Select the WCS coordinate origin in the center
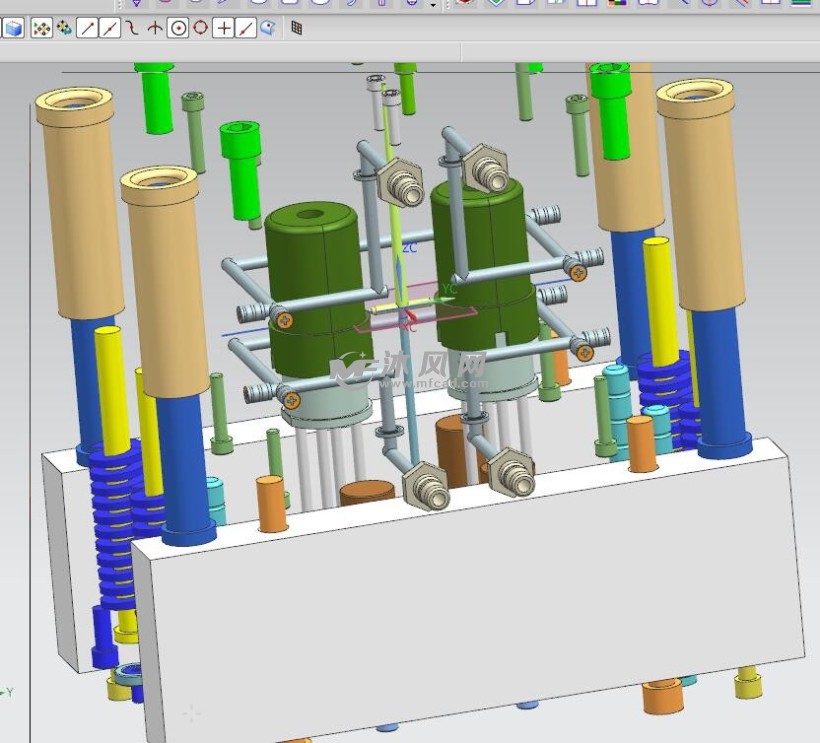The height and width of the screenshot is (743, 820). (x=402, y=308)
